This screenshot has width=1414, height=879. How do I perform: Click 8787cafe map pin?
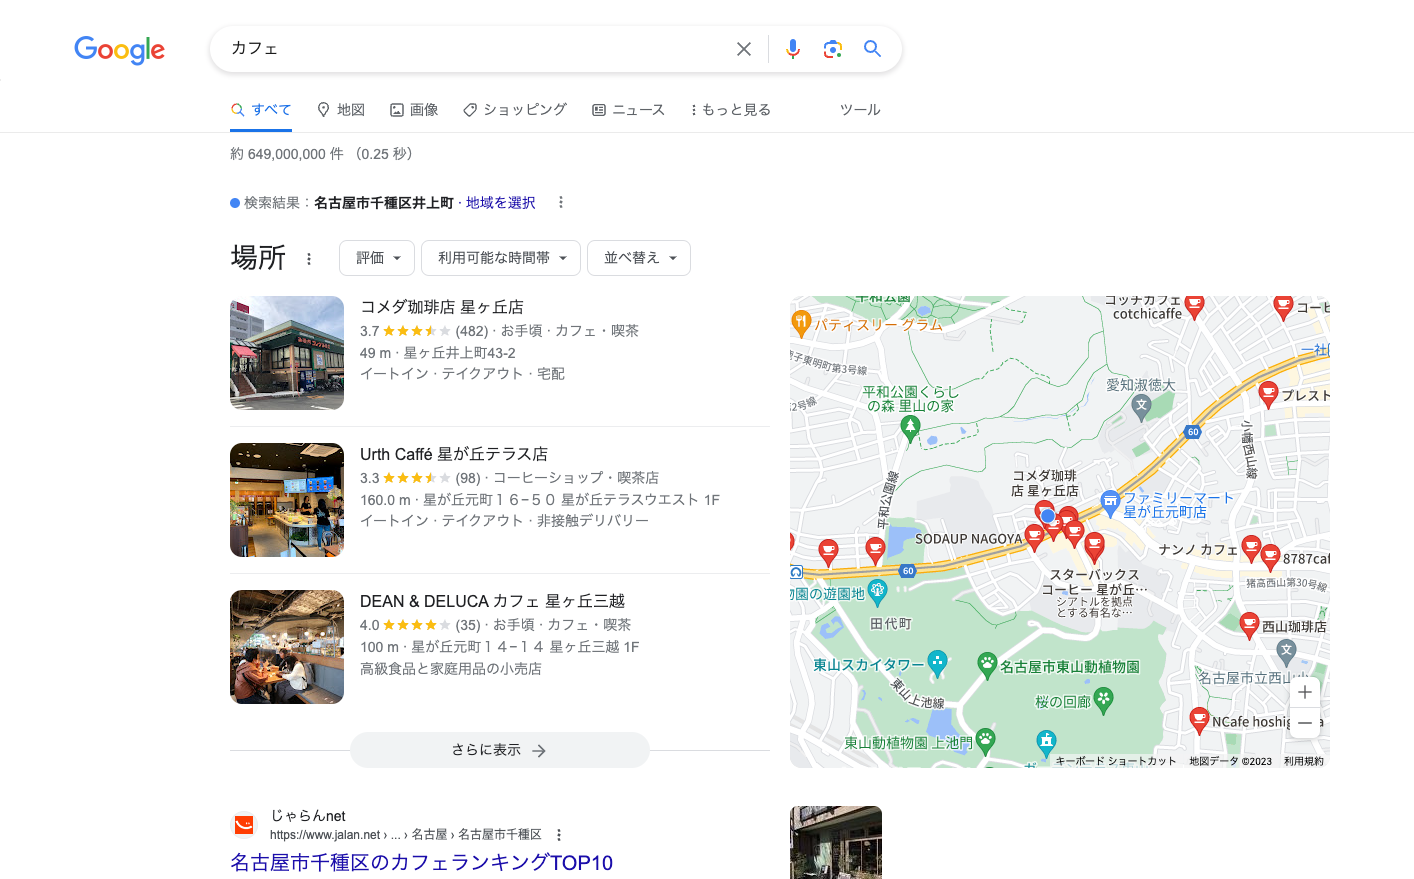(x=1271, y=557)
